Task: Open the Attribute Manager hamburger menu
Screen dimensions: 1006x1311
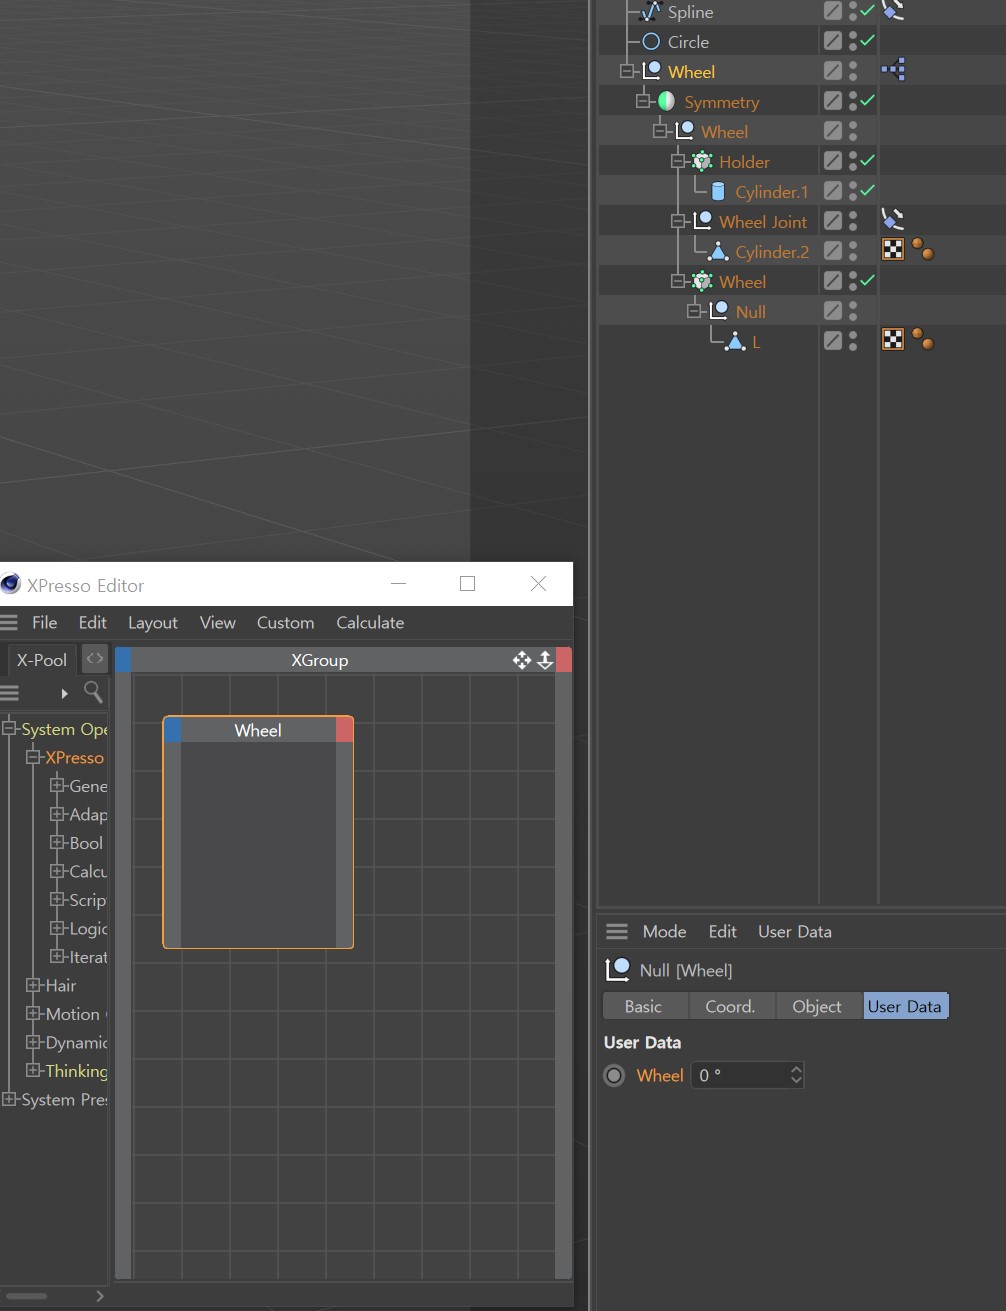Action: [x=617, y=931]
